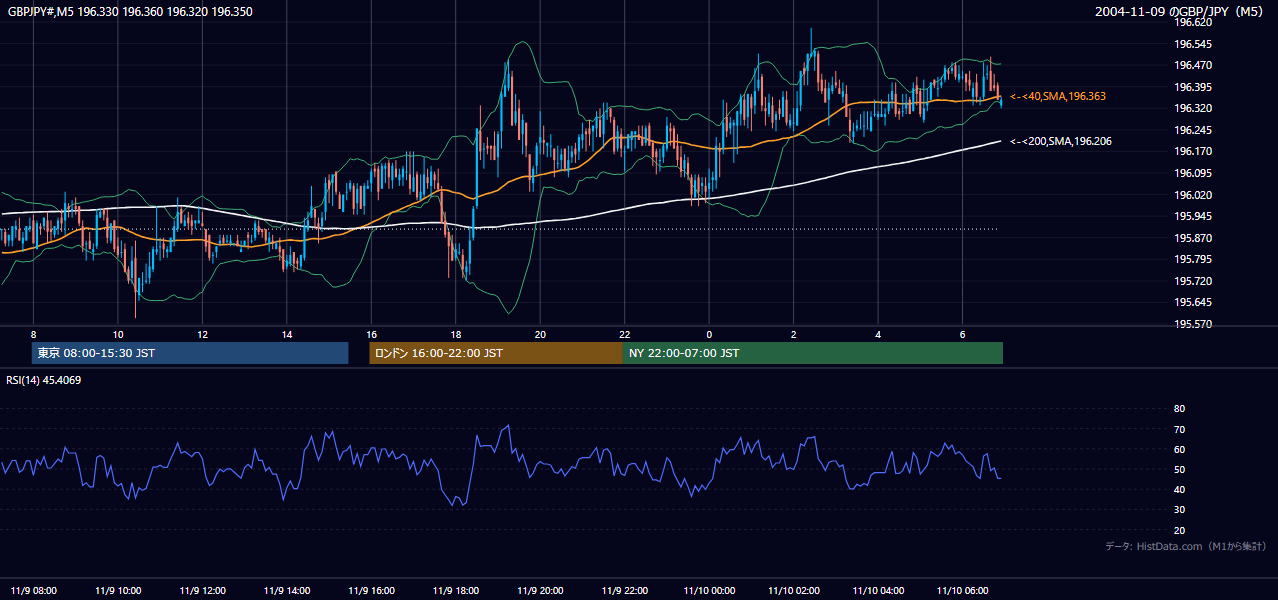Click bottom time label 11/10 00:00
This screenshot has height=600, width=1278.
(x=709, y=590)
